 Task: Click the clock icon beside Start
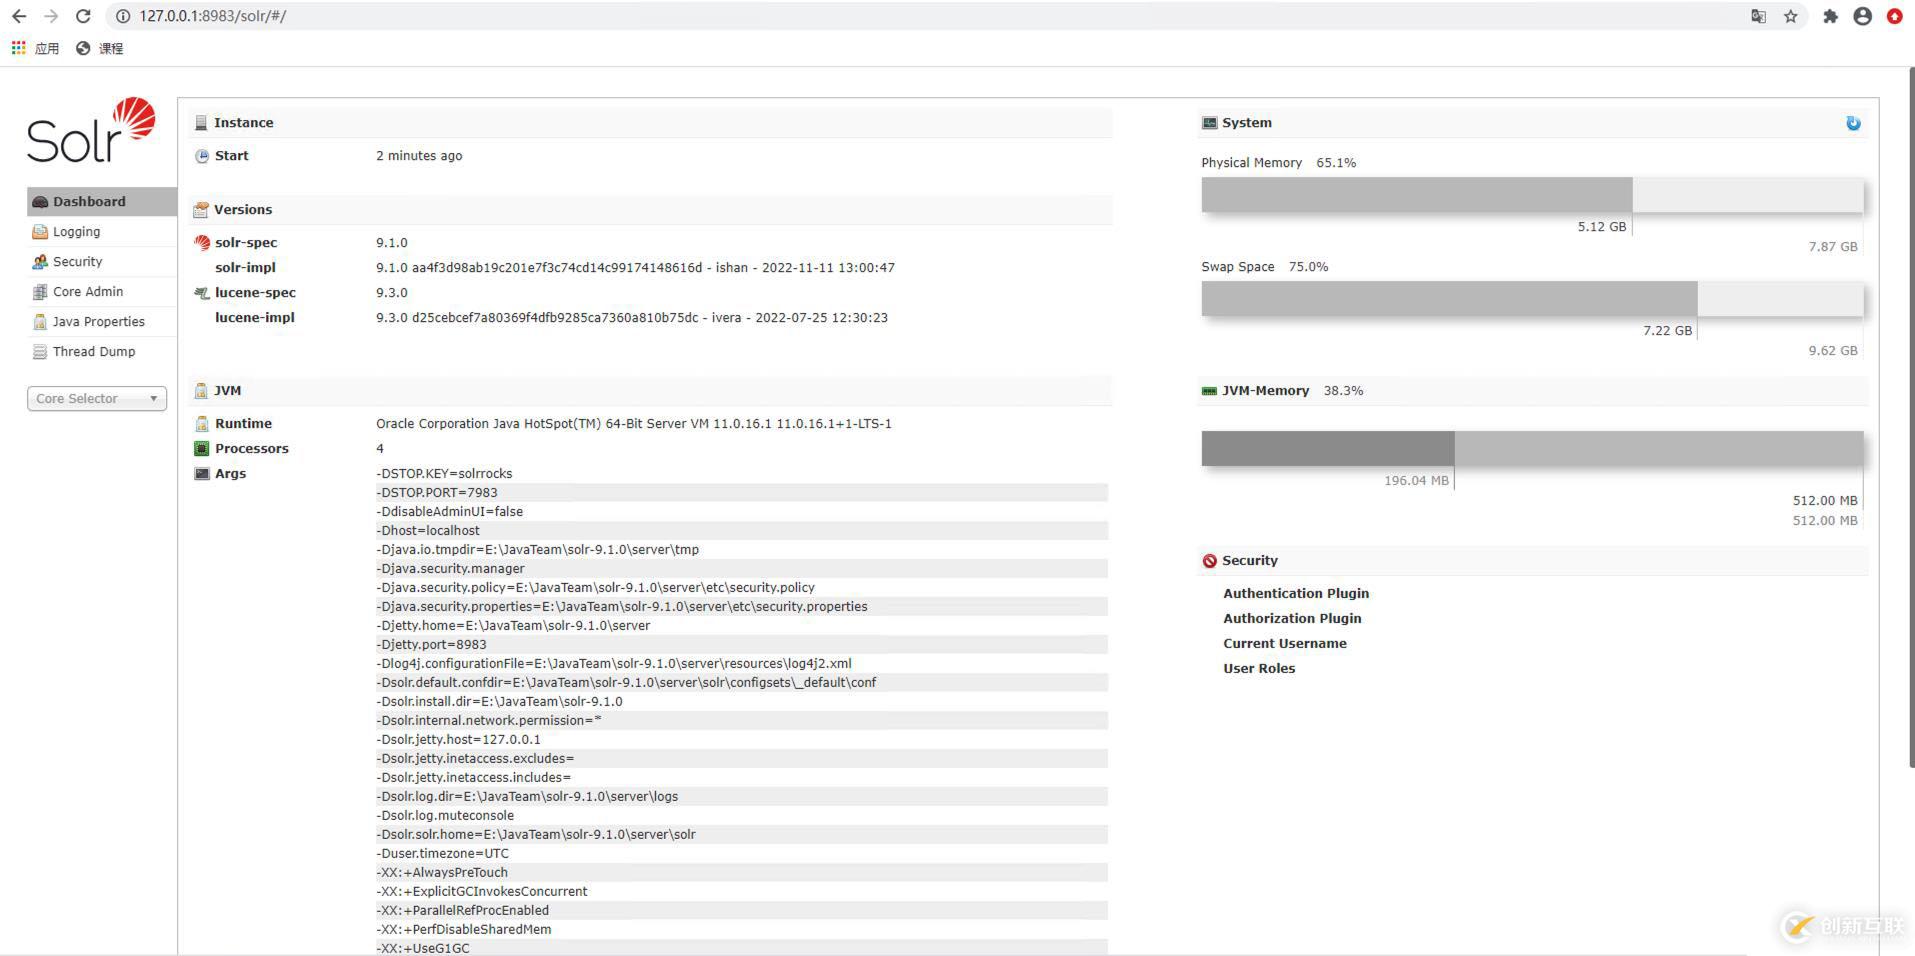click(202, 156)
